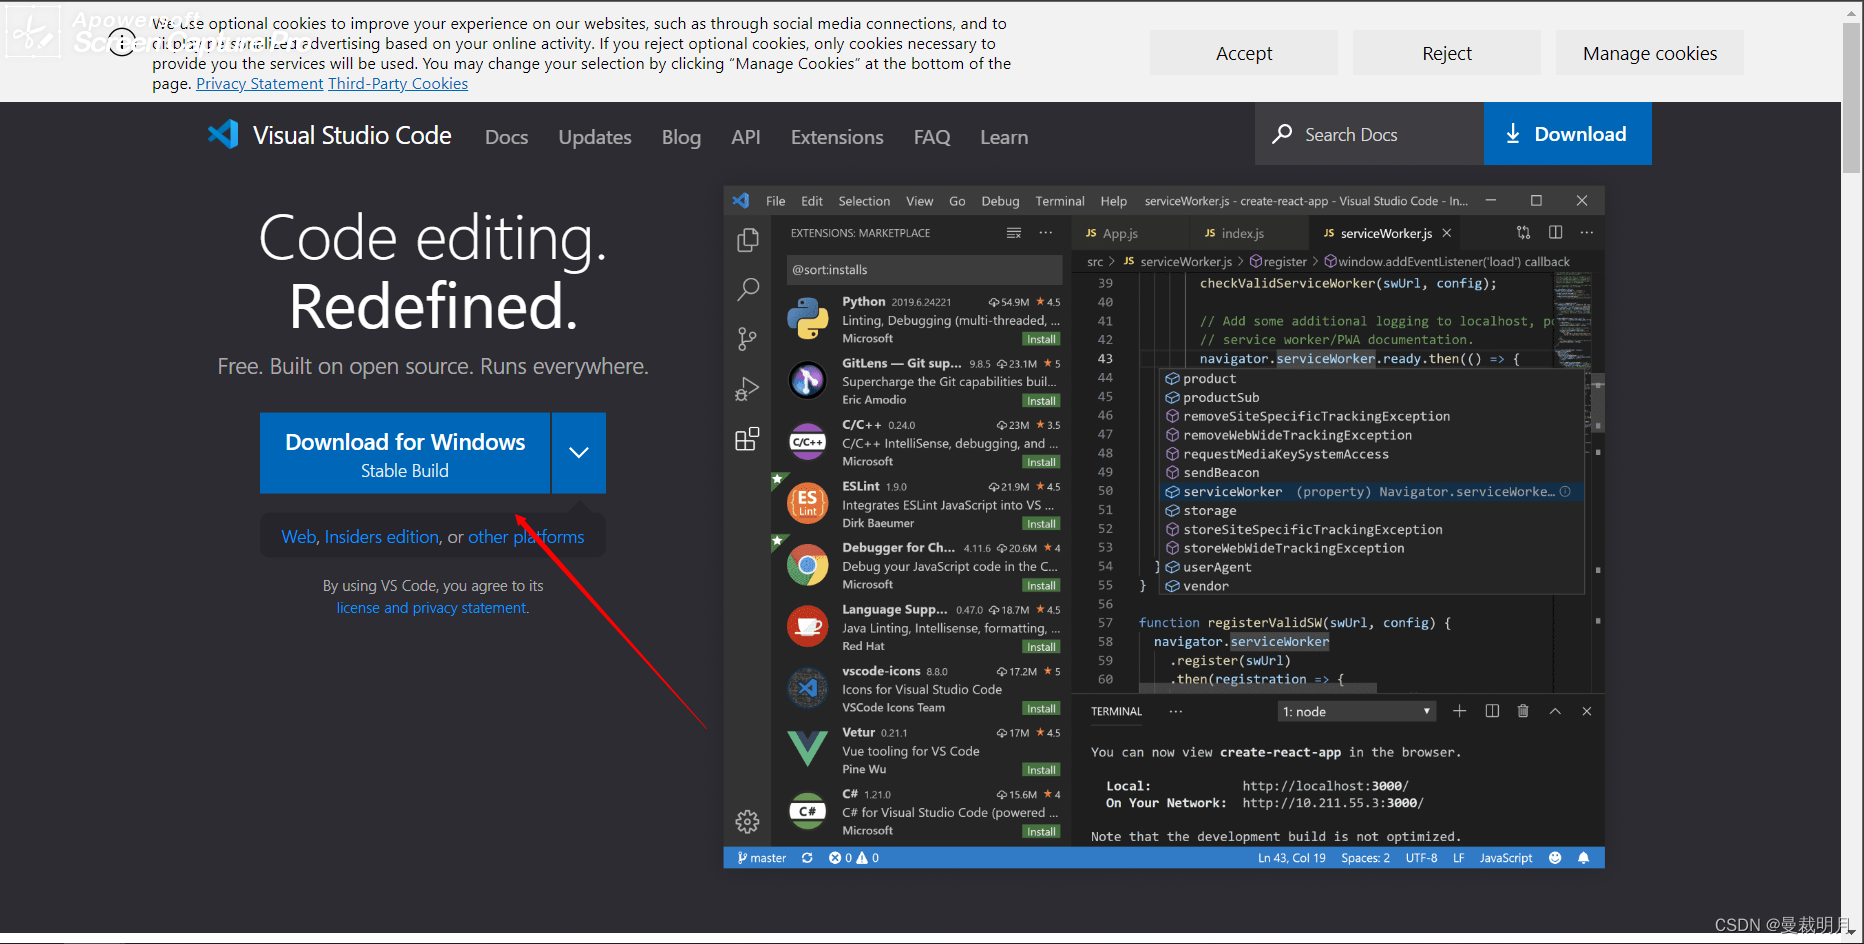Viewport: 1864px width, 944px height.
Task: Click 'UTF-8' encoding in status bar
Action: pyautogui.click(x=1421, y=858)
